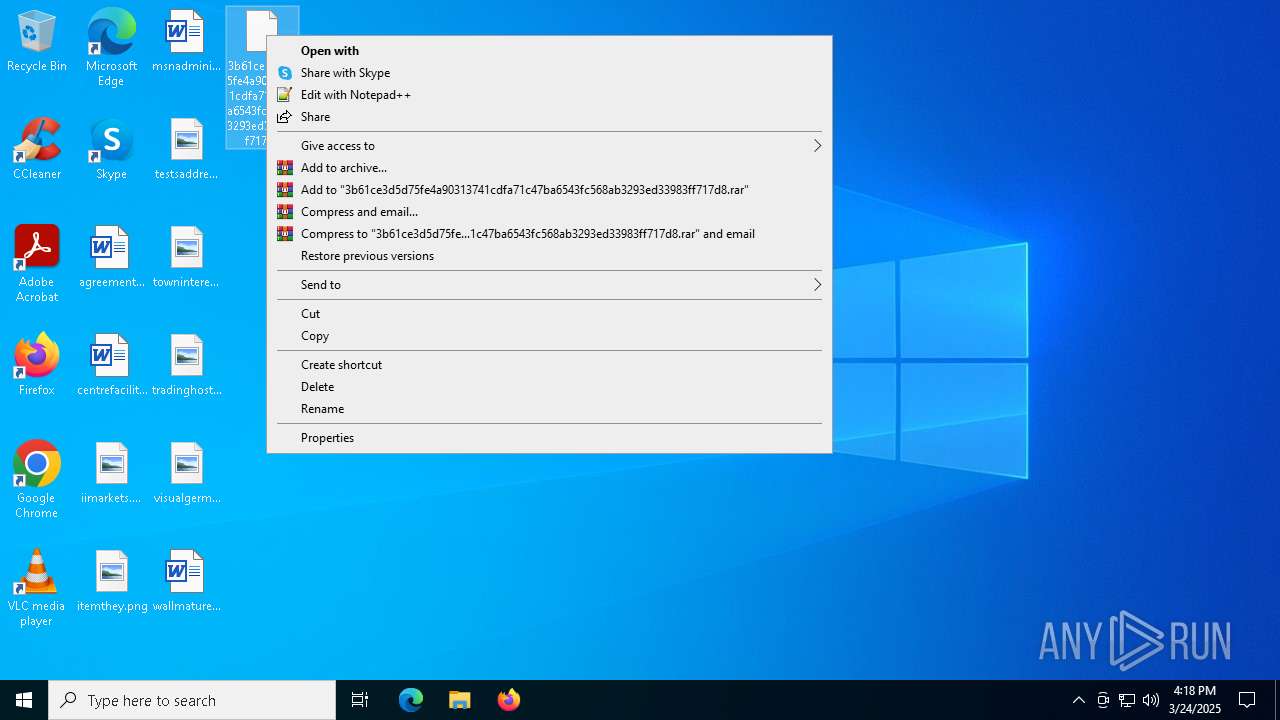1280x720 pixels.
Task: Open Microsoft Edge from the taskbar
Action: [x=411, y=700]
